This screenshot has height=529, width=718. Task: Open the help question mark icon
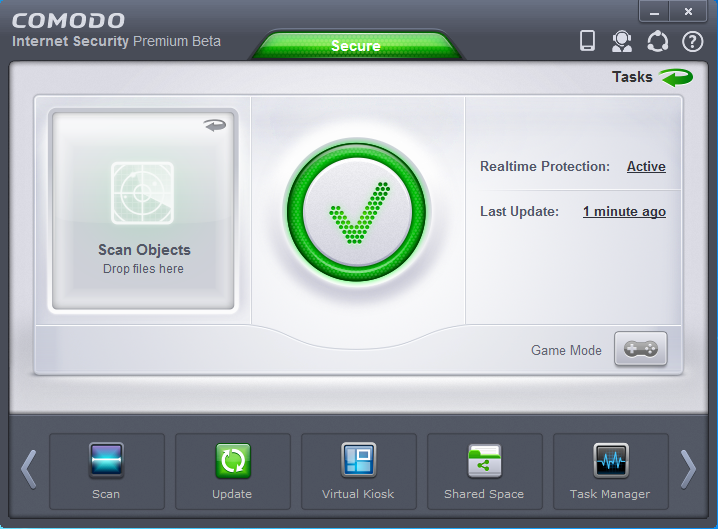[x=692, y=42]
